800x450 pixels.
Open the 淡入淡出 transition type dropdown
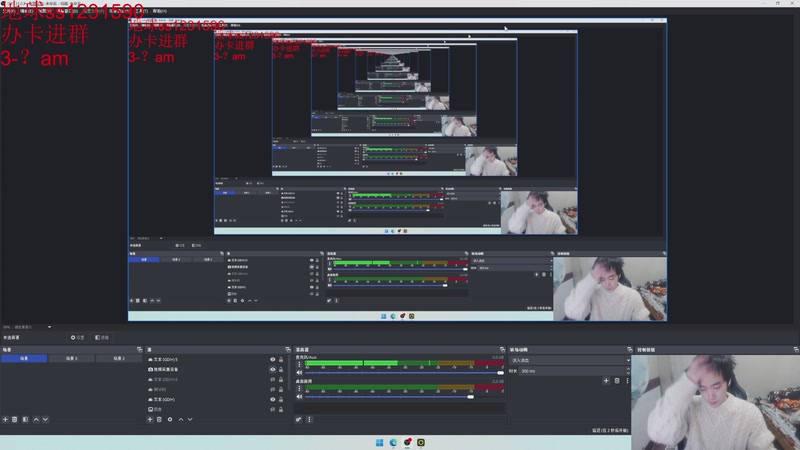pos(570,360)
